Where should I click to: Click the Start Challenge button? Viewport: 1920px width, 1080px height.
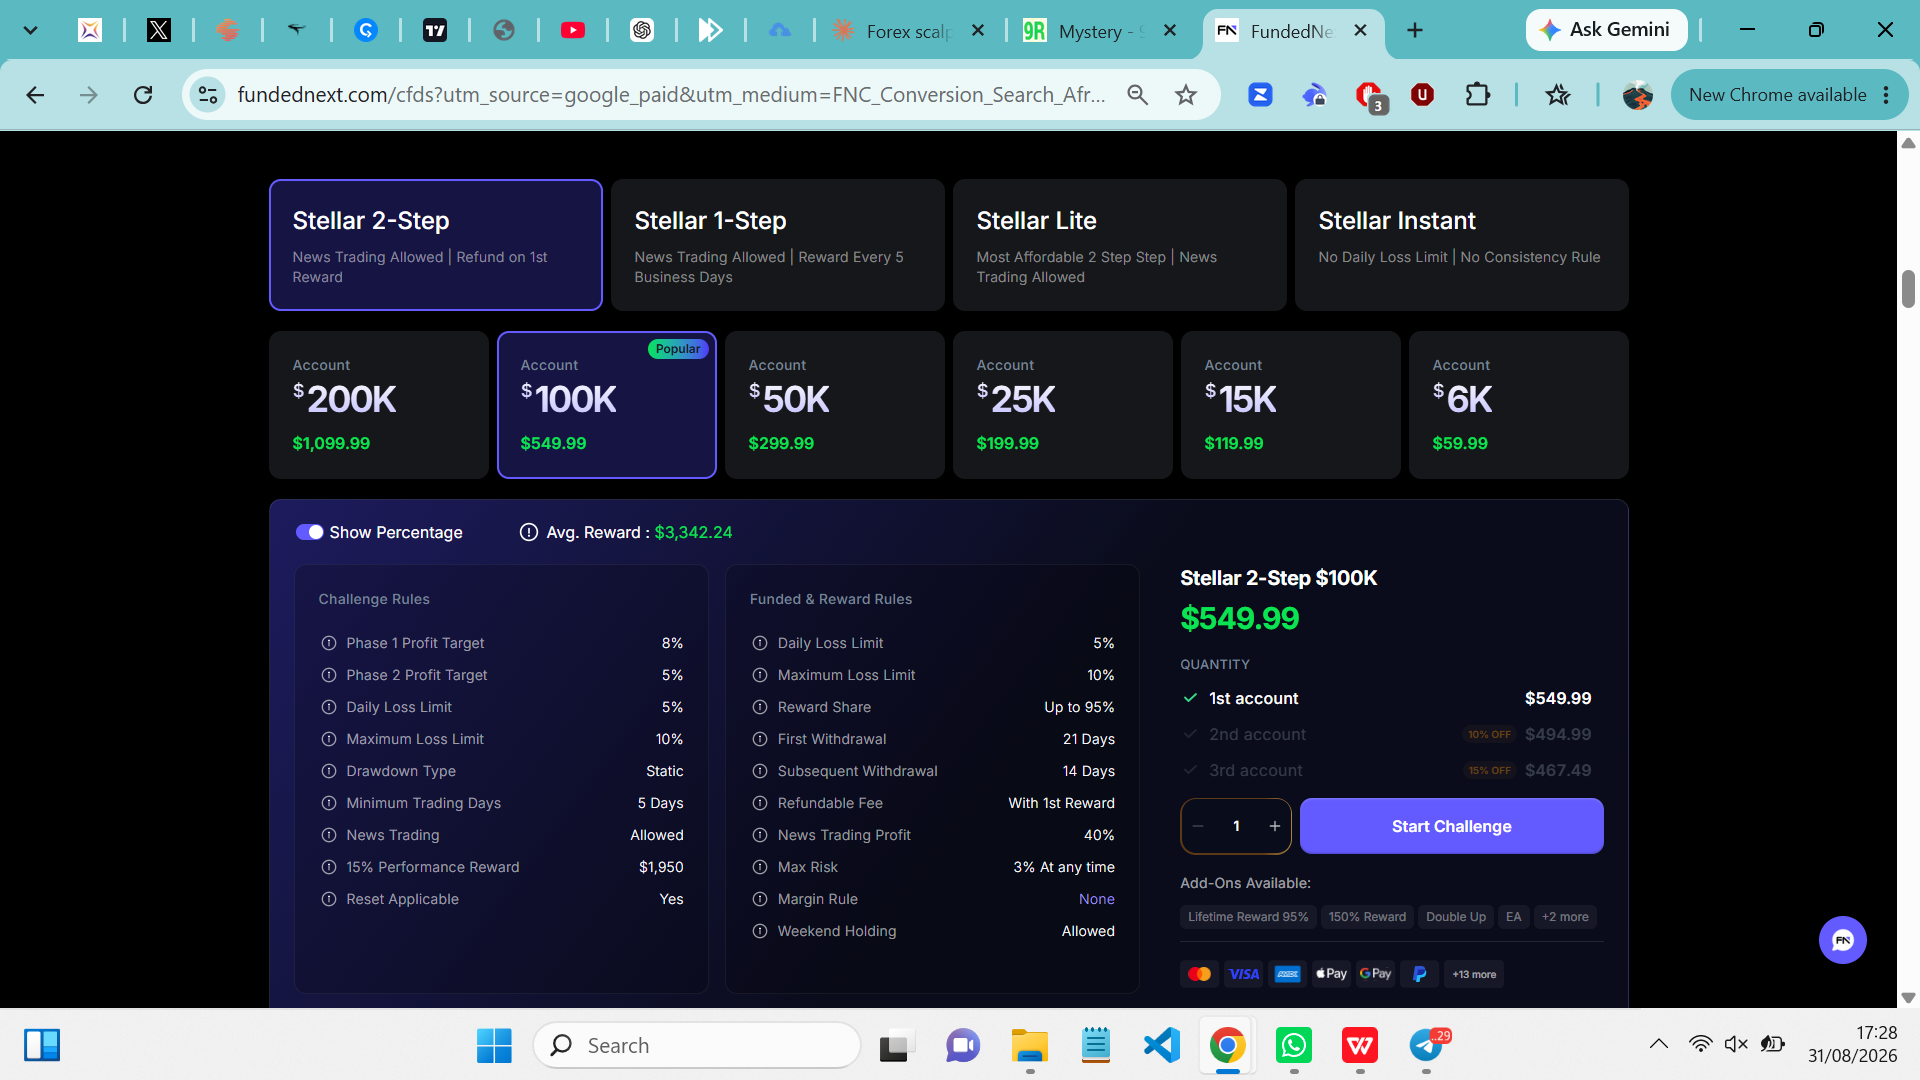(1452, 826)
